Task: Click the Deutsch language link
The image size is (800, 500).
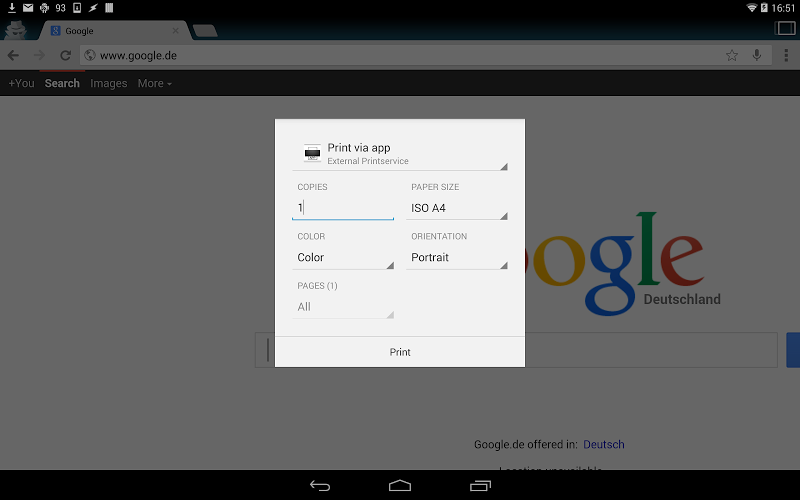Action: point(604,444)
